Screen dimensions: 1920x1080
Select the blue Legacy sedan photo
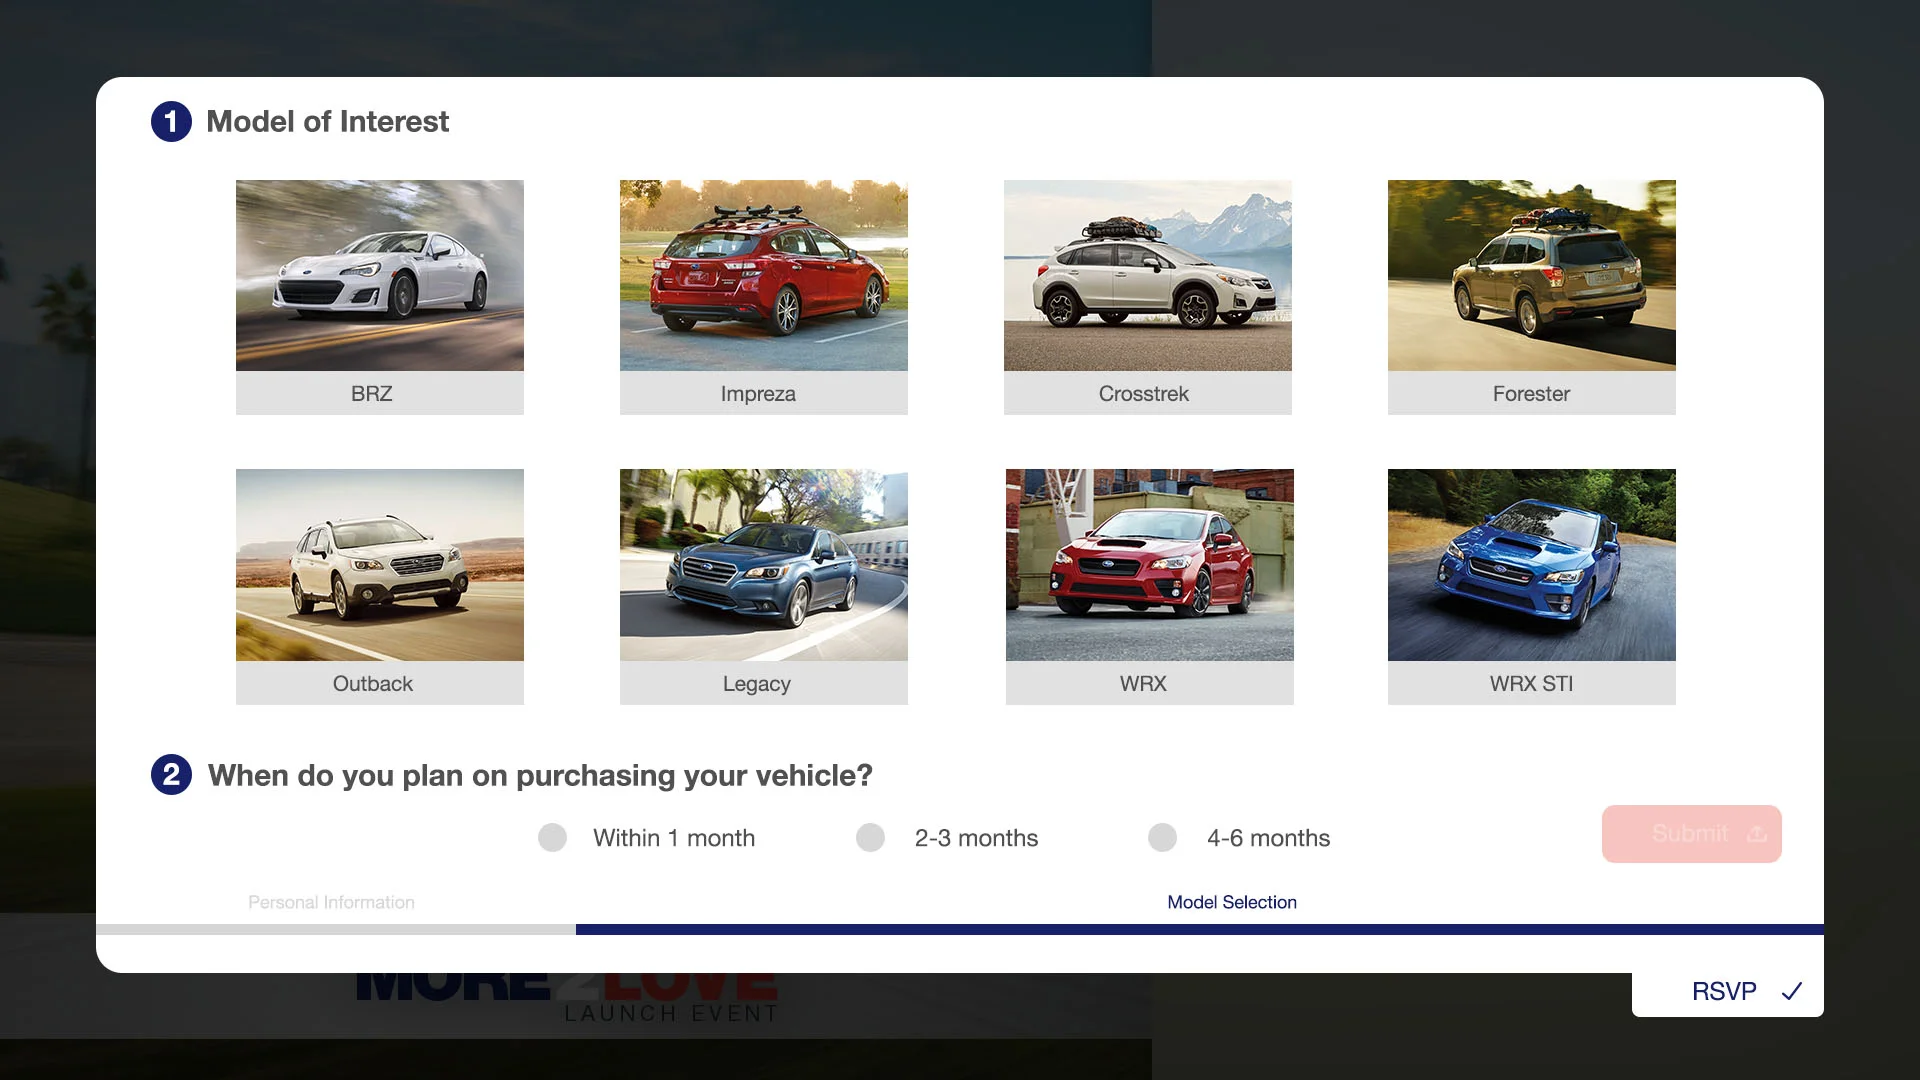763,565
